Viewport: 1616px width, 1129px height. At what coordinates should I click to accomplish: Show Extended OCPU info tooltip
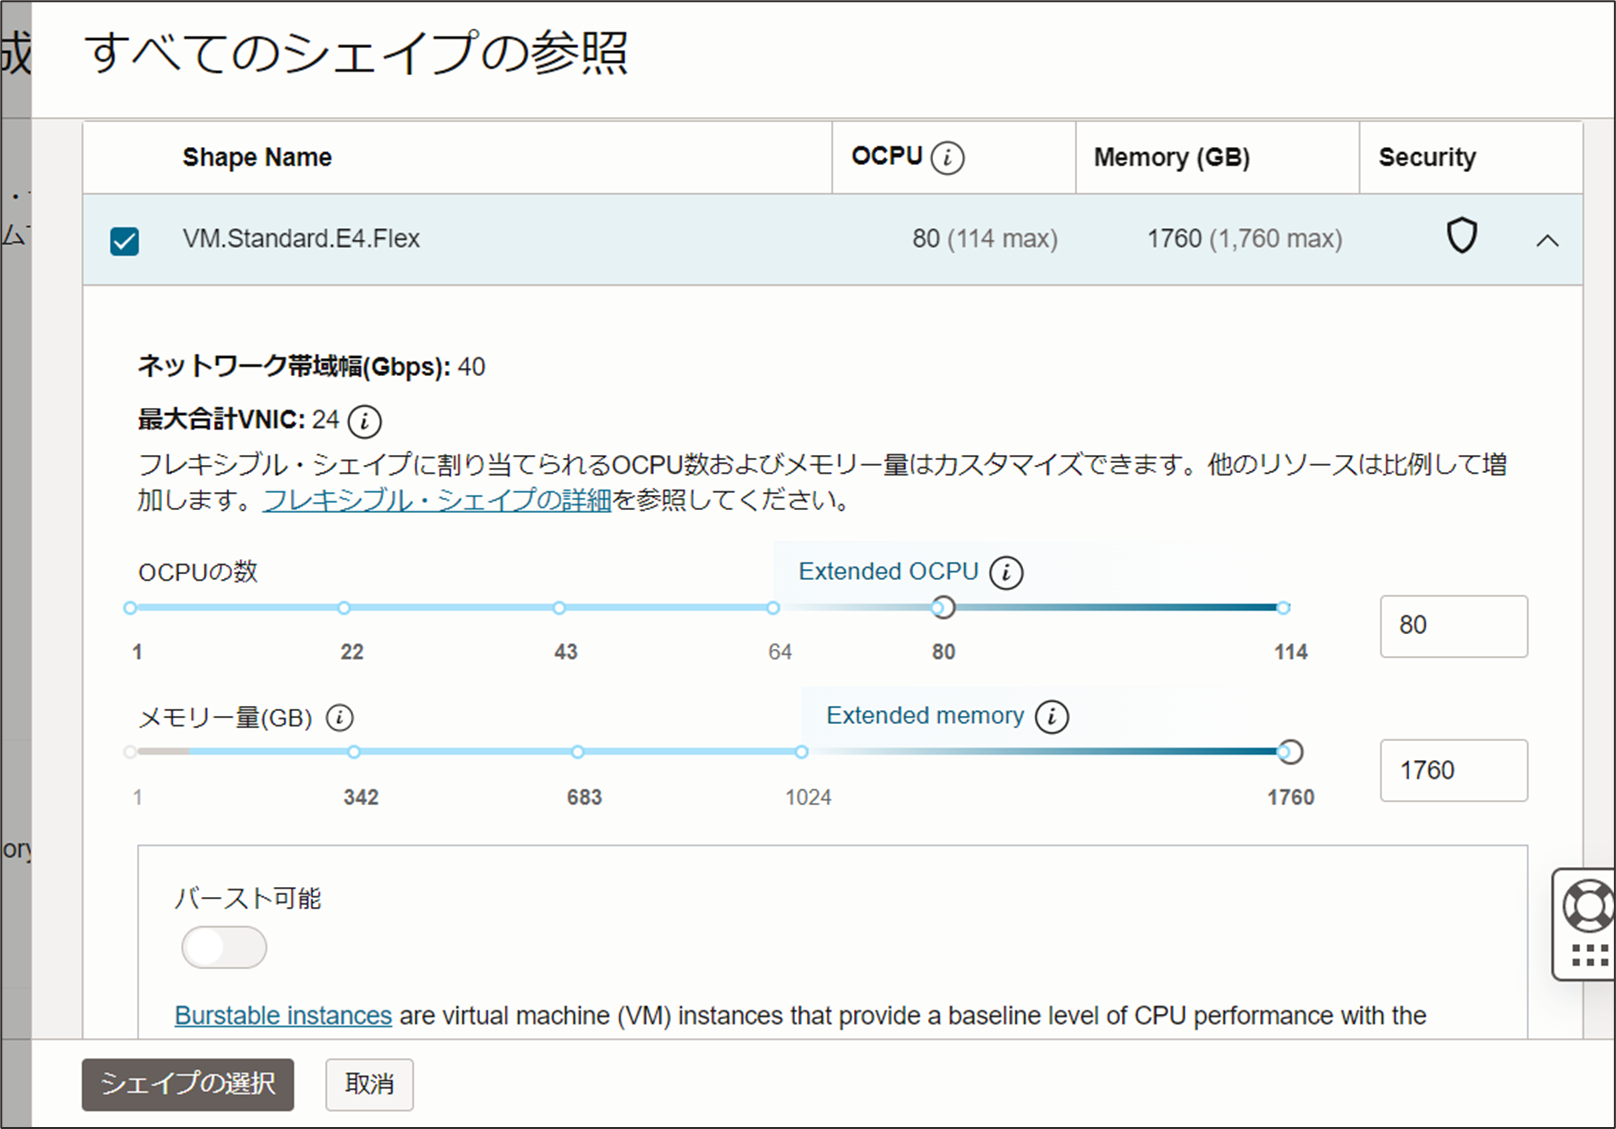[x=1006, y=573]
